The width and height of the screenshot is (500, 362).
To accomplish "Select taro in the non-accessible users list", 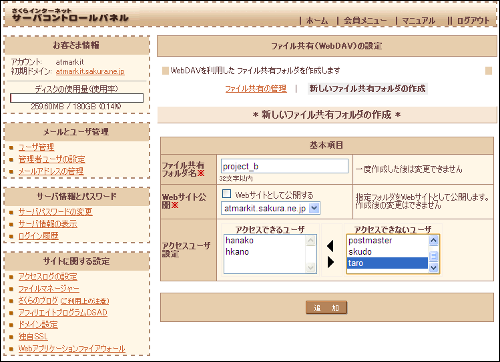I will [387, 263].
